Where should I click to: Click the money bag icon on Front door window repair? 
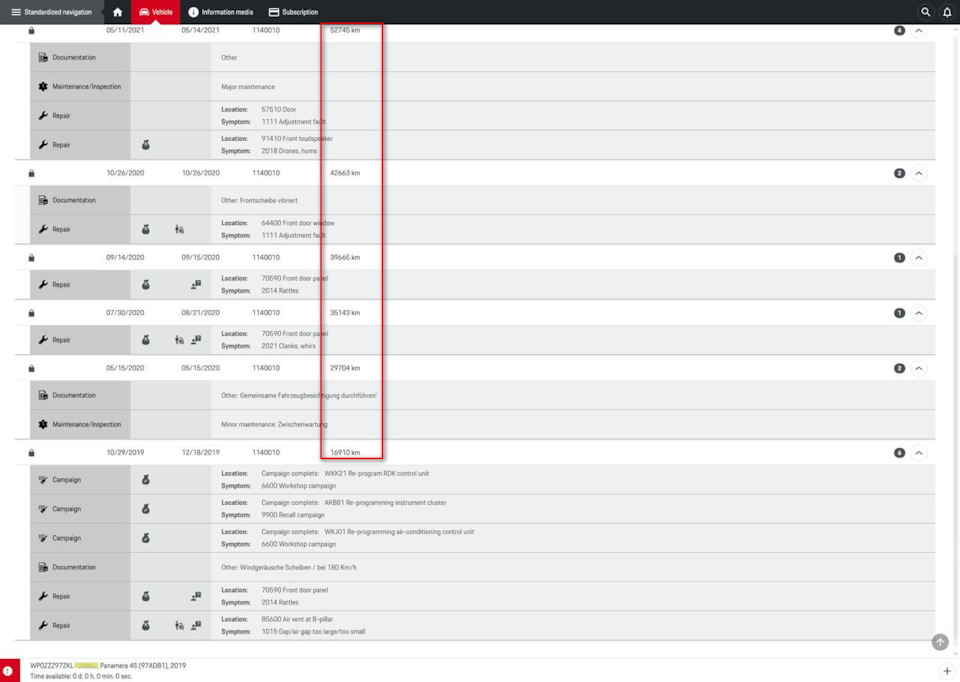(x=146, y=230)
